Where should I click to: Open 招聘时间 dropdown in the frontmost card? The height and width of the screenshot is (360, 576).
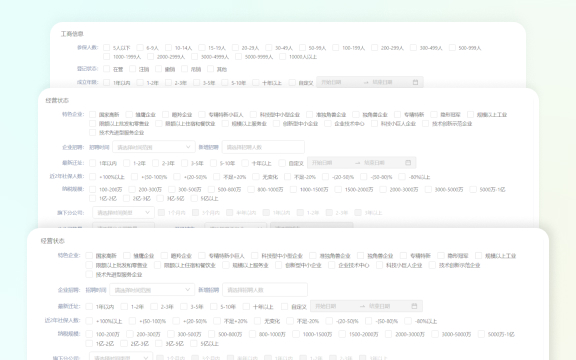click(152, 290)
